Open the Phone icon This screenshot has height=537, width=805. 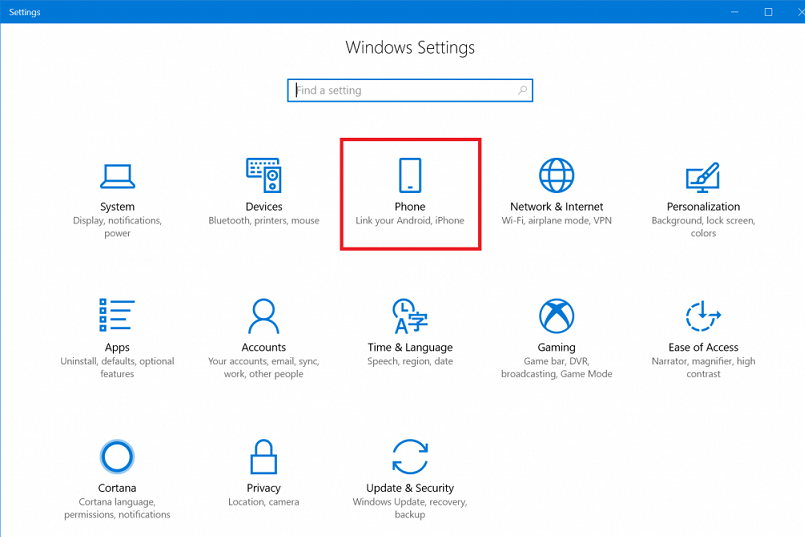click(x=410, y=175)
